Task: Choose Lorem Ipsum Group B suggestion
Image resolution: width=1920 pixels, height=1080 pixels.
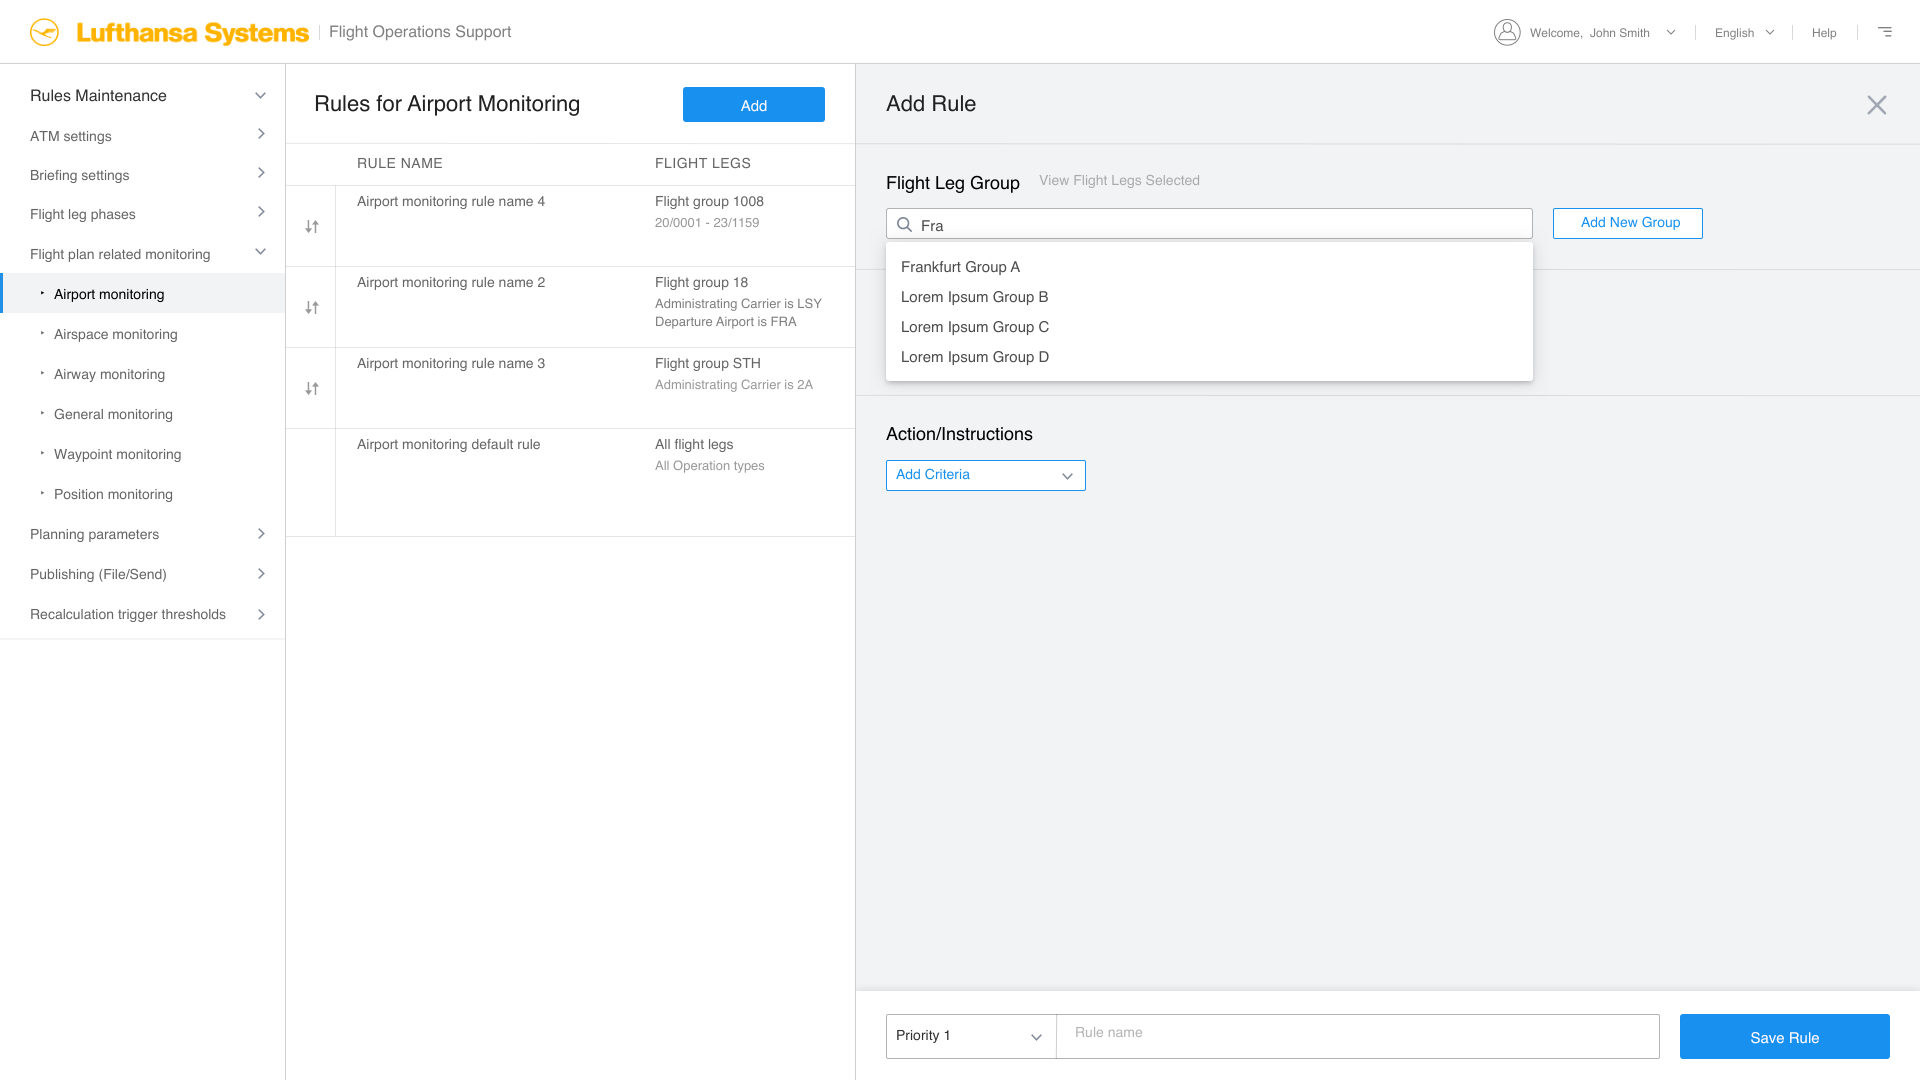Action: pyautogui.click(x=1209, y=297)
